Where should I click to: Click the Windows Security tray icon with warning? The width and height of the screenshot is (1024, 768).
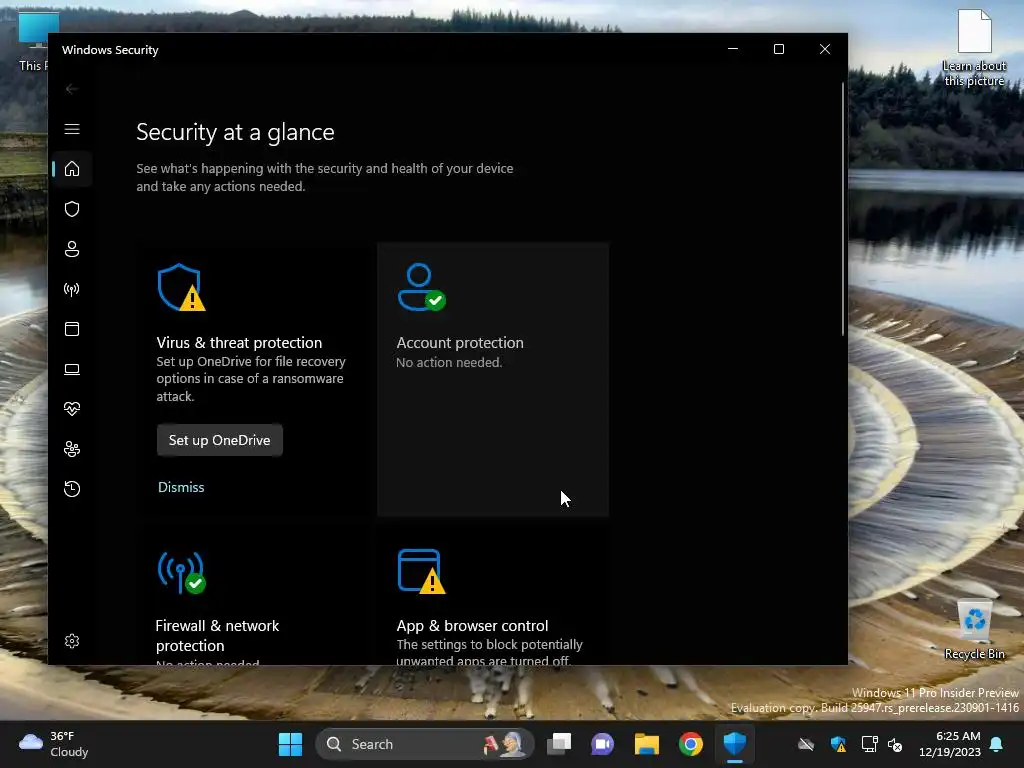839,744
